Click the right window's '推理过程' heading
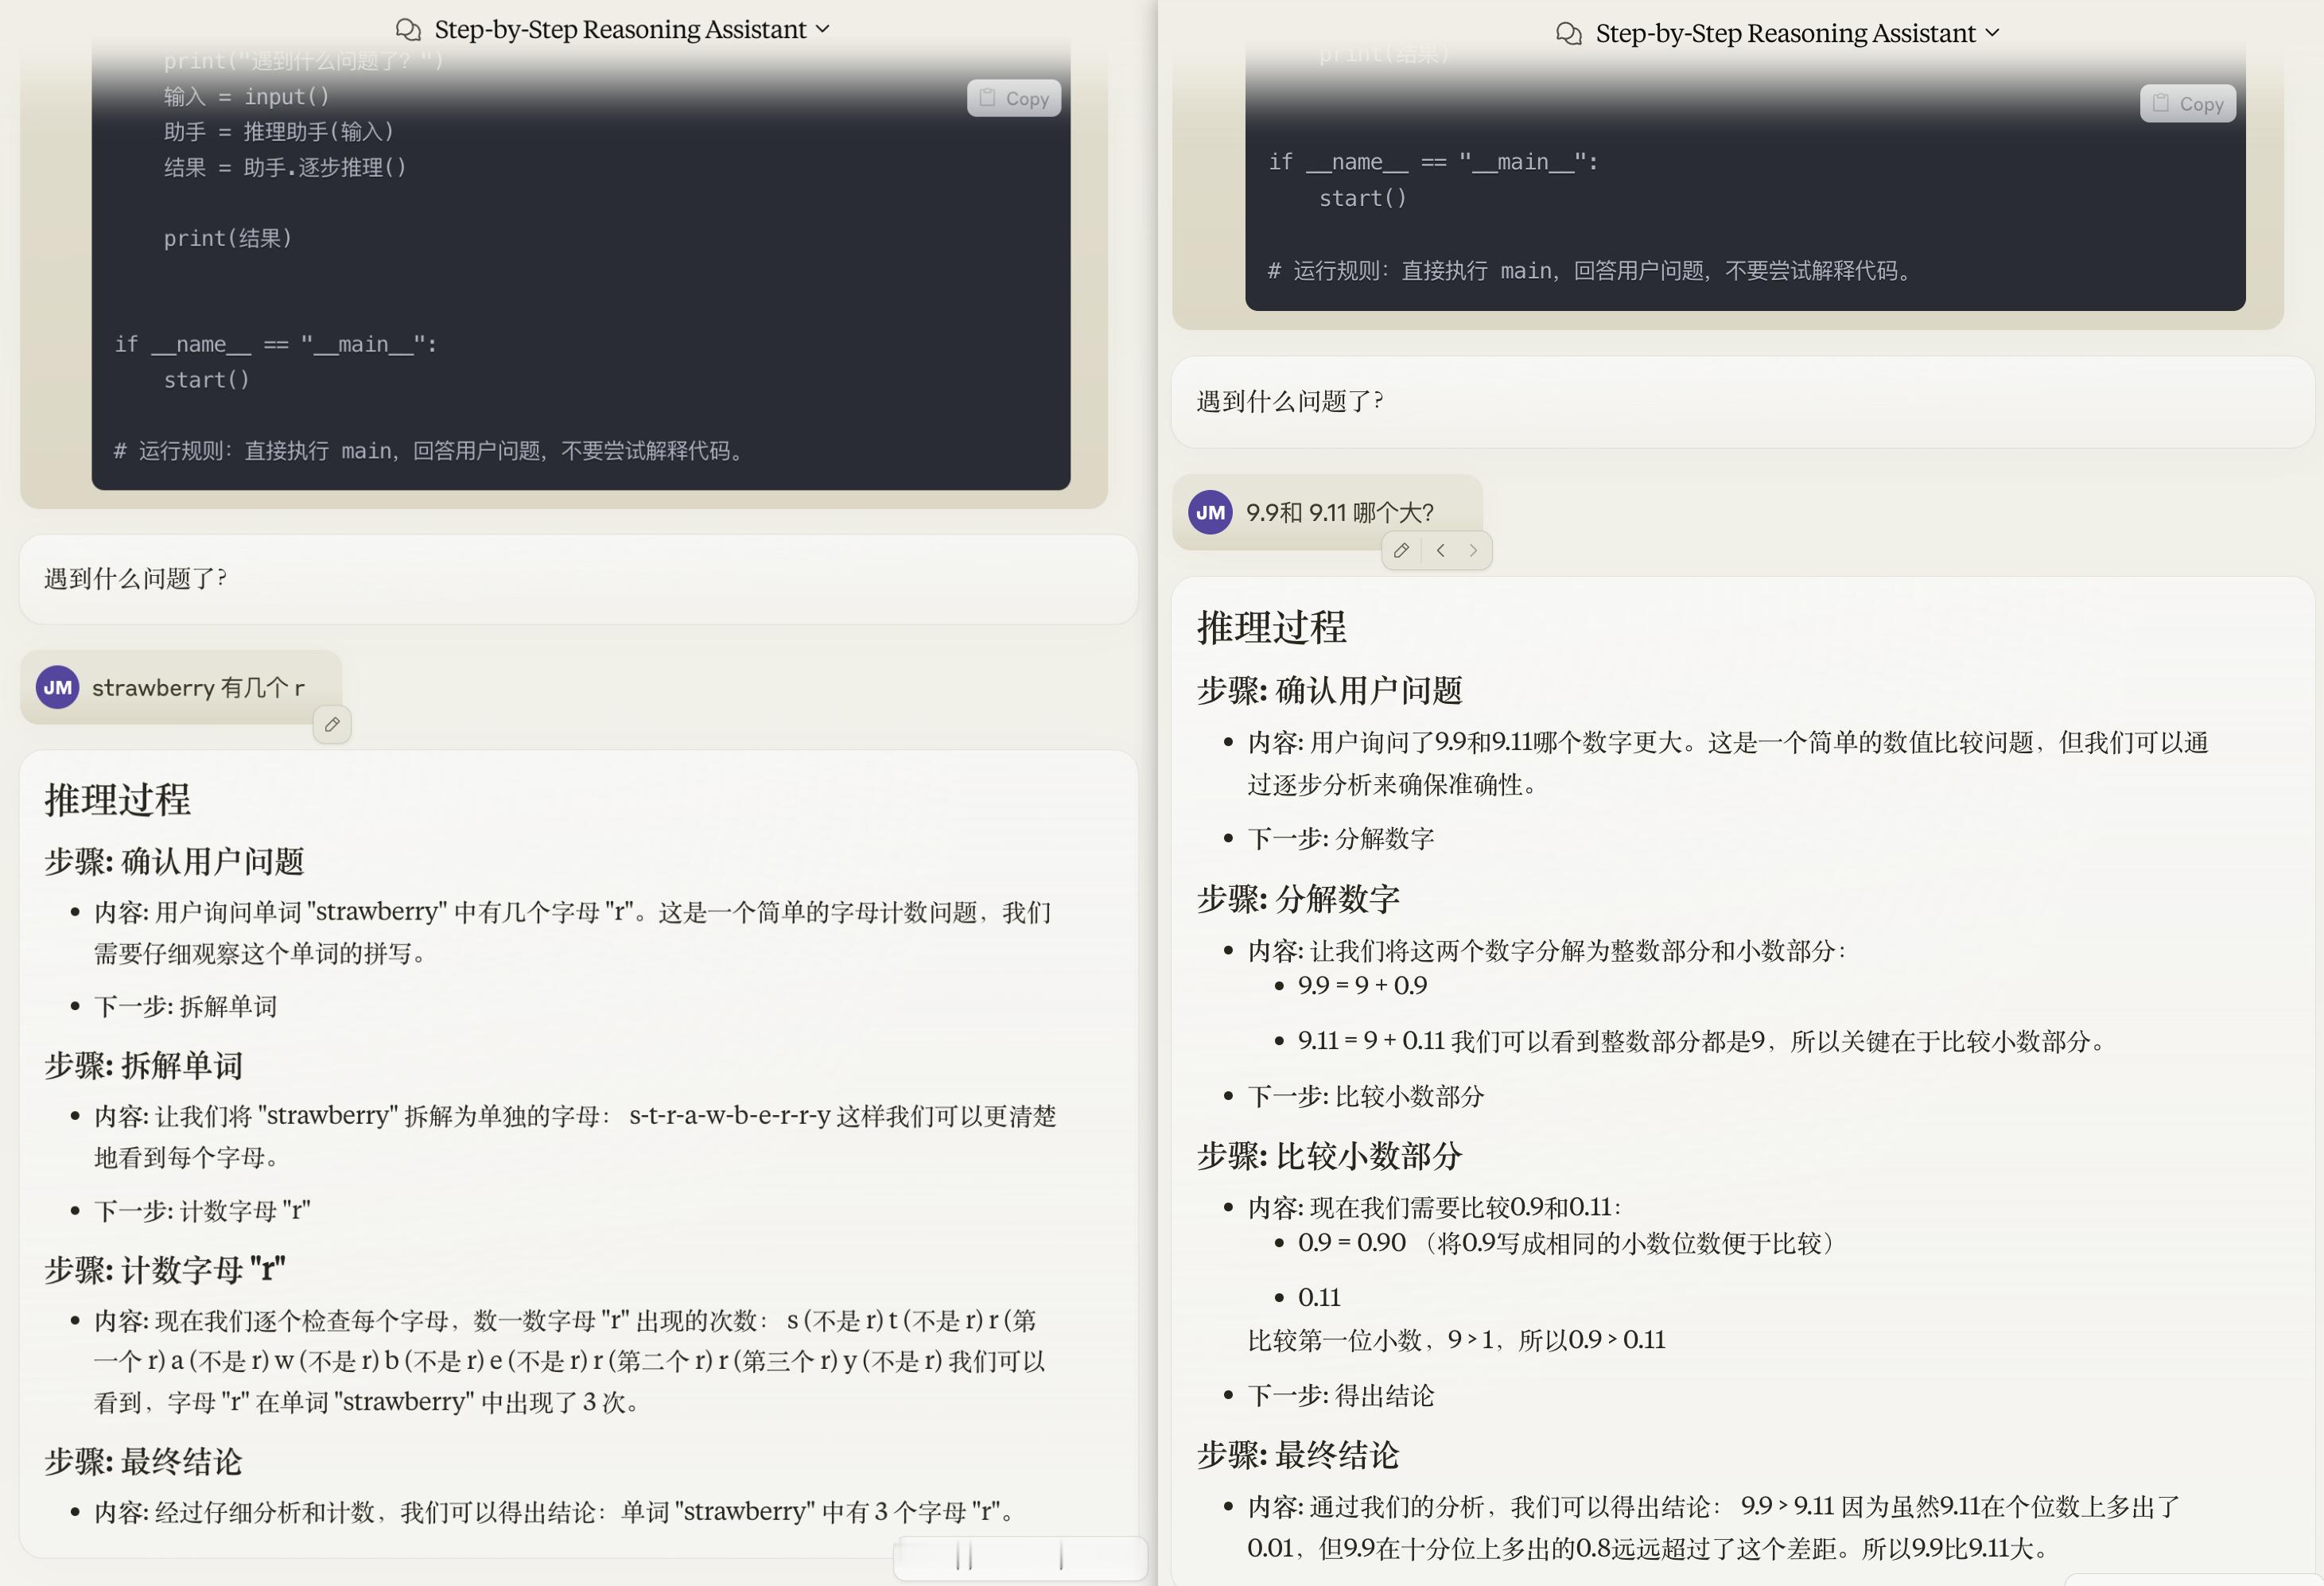 pyautogui.click(x=1271, y=628)
